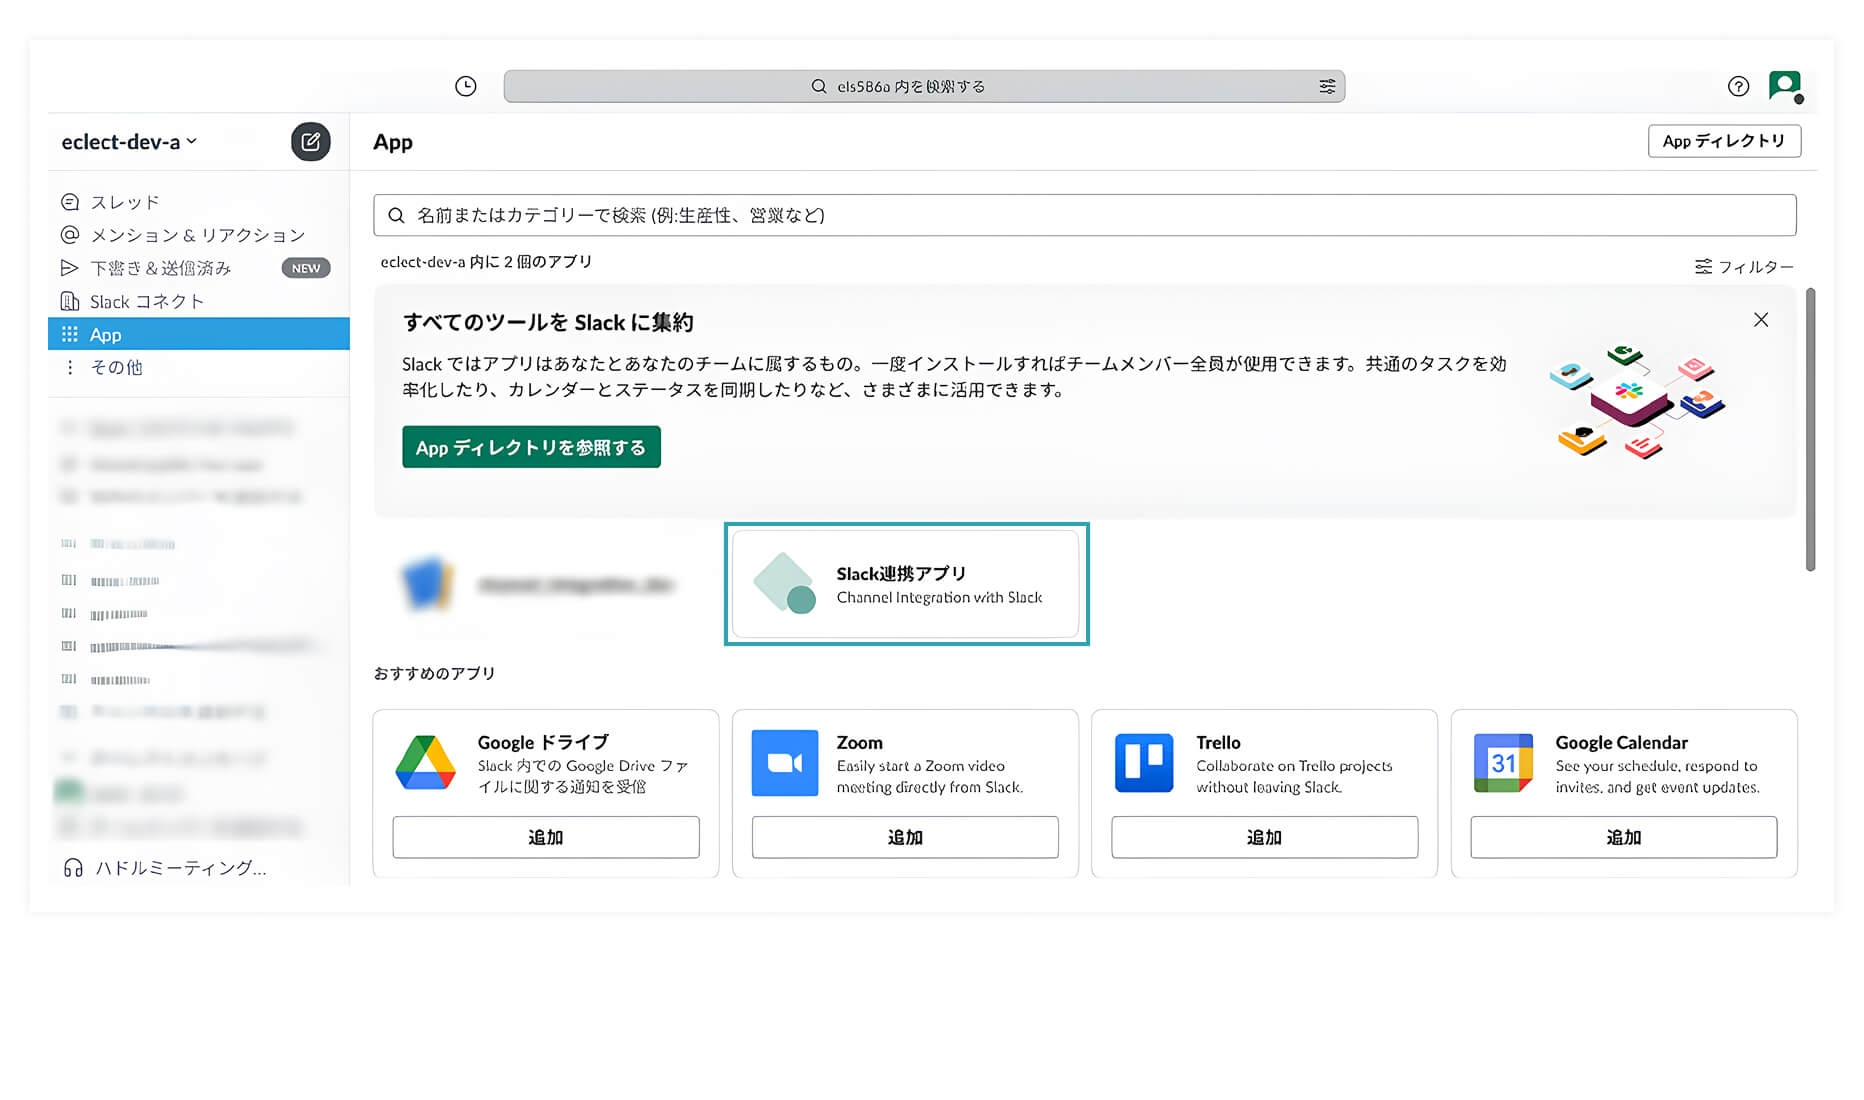Image resolution: width=1864 pixels, height=1100 pixels.
Task: Click the スレッド thread icon
Action: [x=70, y=202]
